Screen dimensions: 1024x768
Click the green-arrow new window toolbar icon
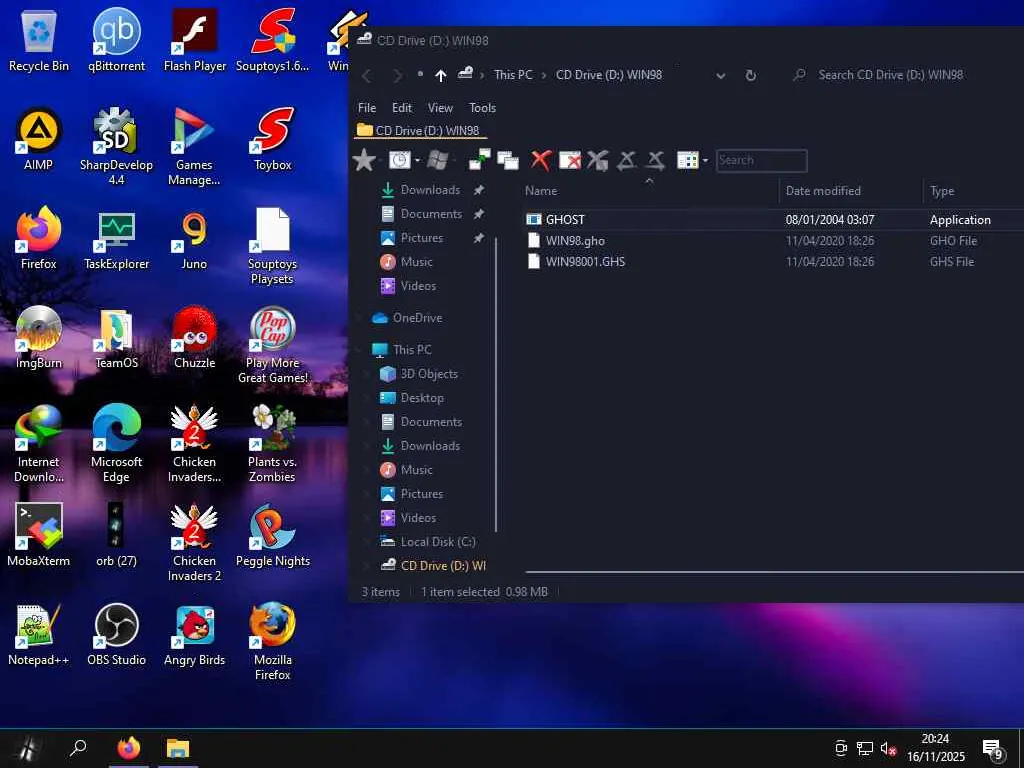pos(480,160)
